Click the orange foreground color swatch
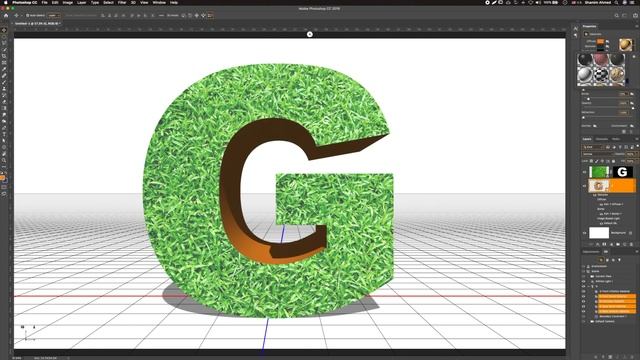Image resolution: width=640 pixels, height=360 pixels. click(2, 178)
